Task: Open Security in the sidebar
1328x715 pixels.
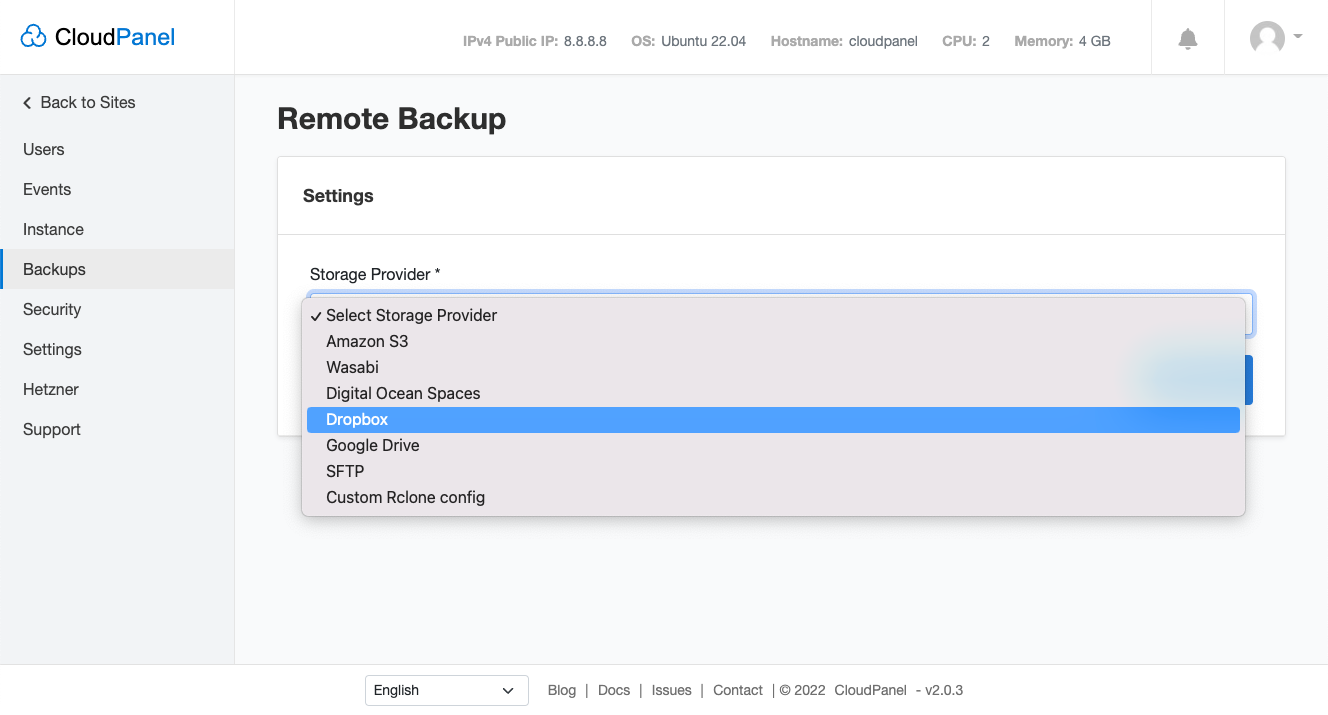Action: point(117,309)
